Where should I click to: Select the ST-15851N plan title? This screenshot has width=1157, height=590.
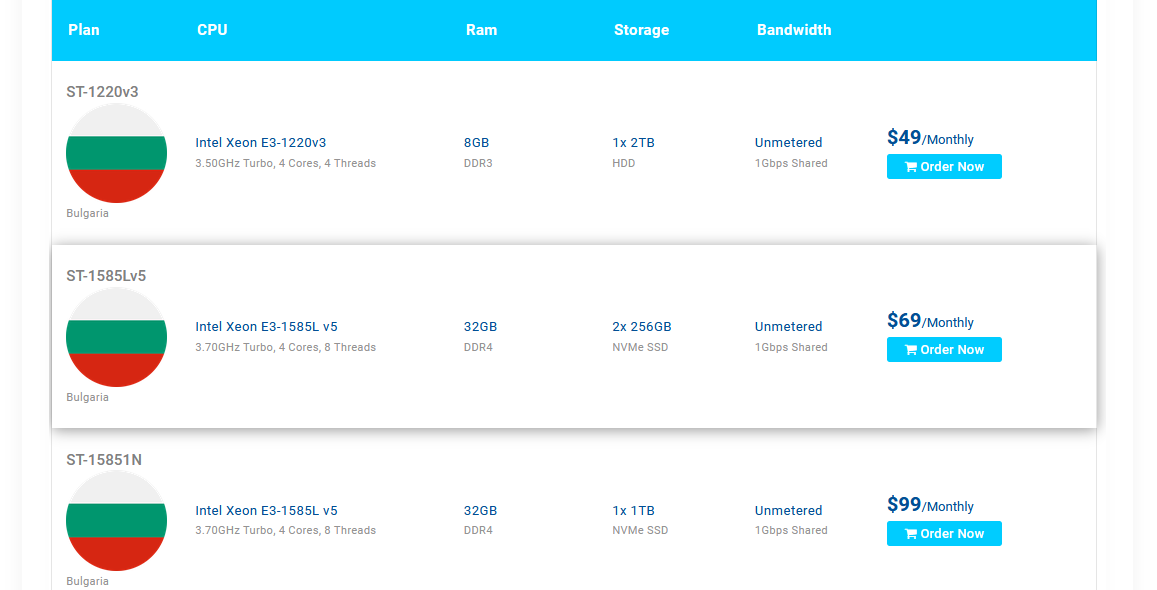pyautogui.click(x=104, y=460)
